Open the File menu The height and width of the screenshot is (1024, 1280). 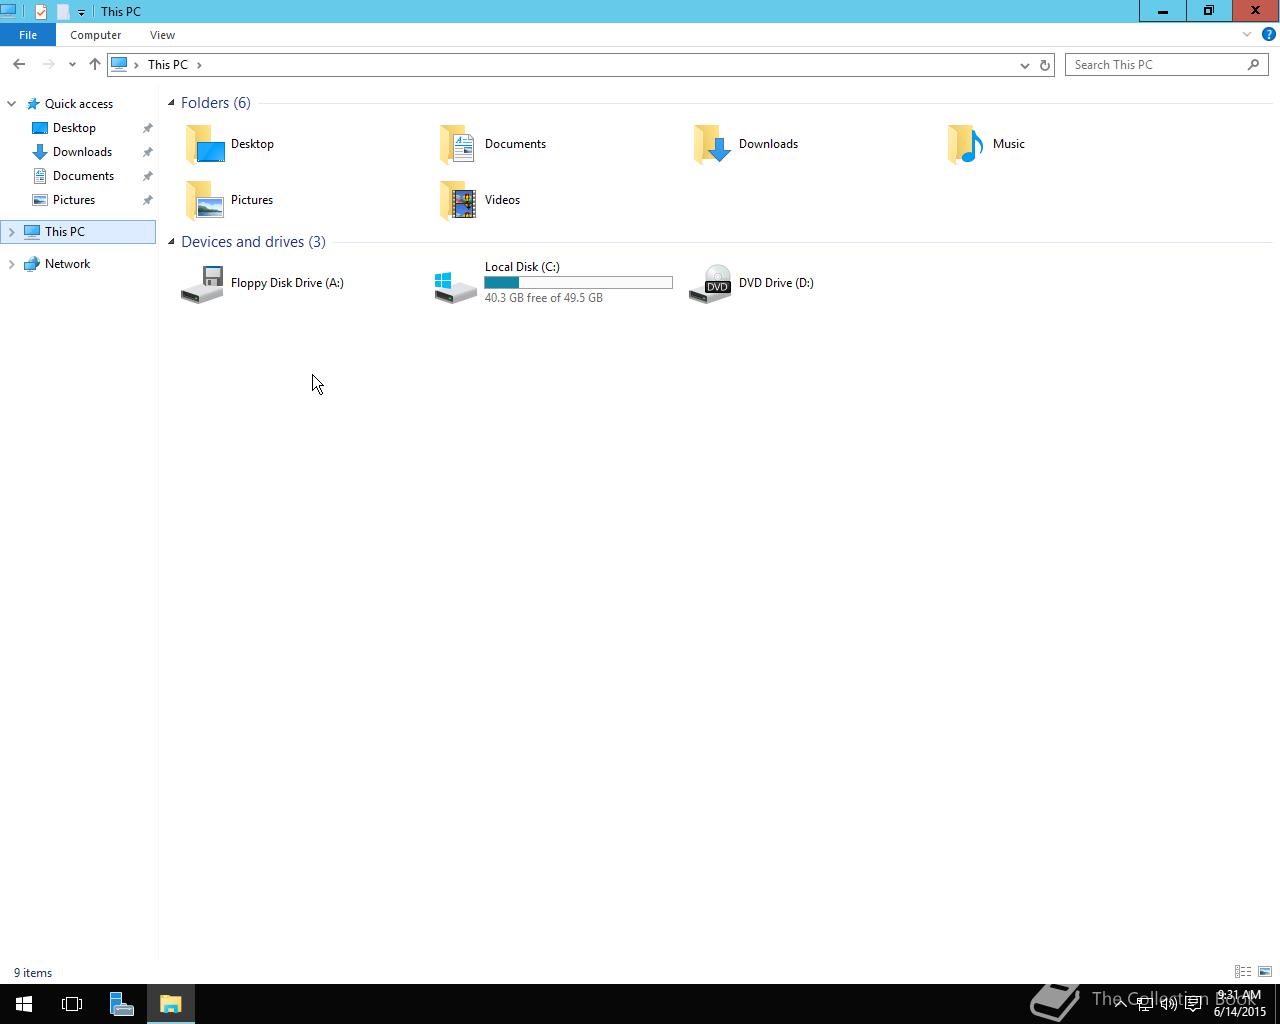pyautogui.click(x=28, y=35)
